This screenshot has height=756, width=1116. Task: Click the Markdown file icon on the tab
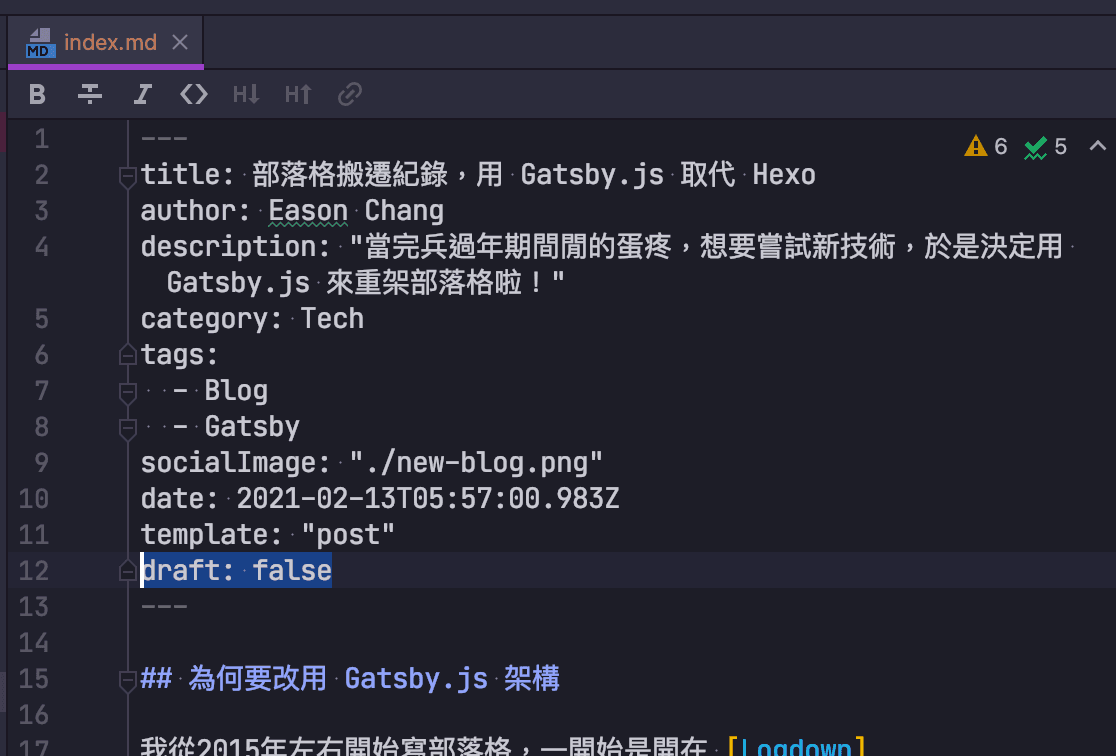[x=38, y=44]
